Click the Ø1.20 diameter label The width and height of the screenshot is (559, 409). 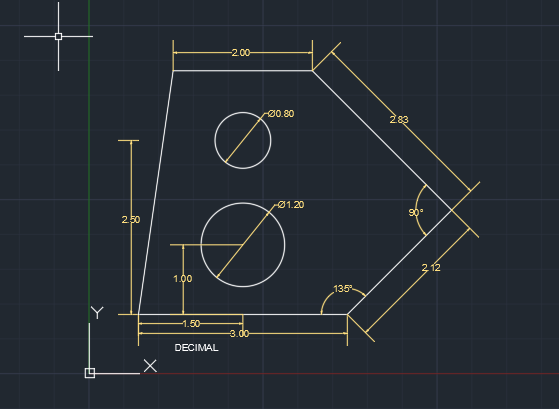pos(291,205)
